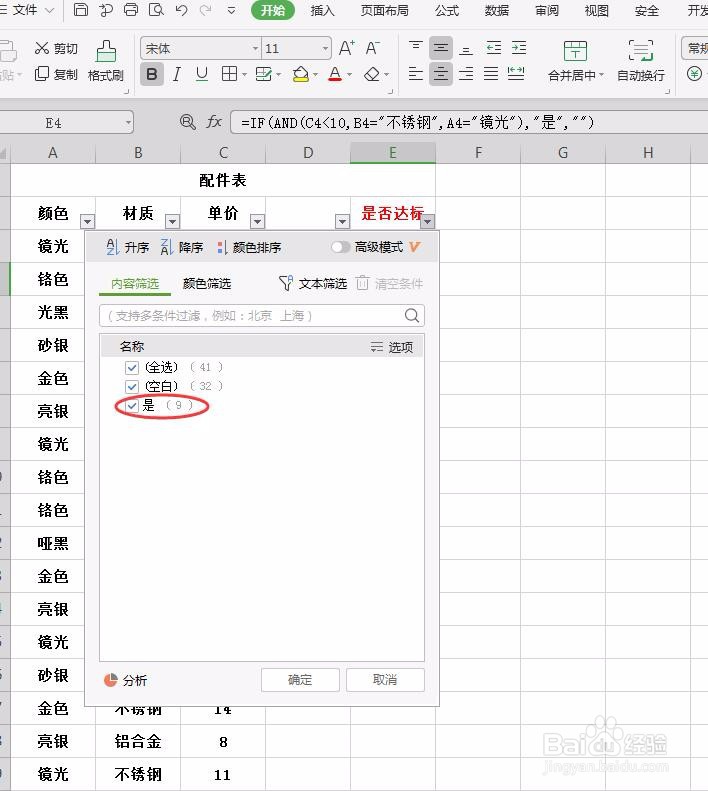Center text horizontally
708x791 pixels.
click(441, 74)
